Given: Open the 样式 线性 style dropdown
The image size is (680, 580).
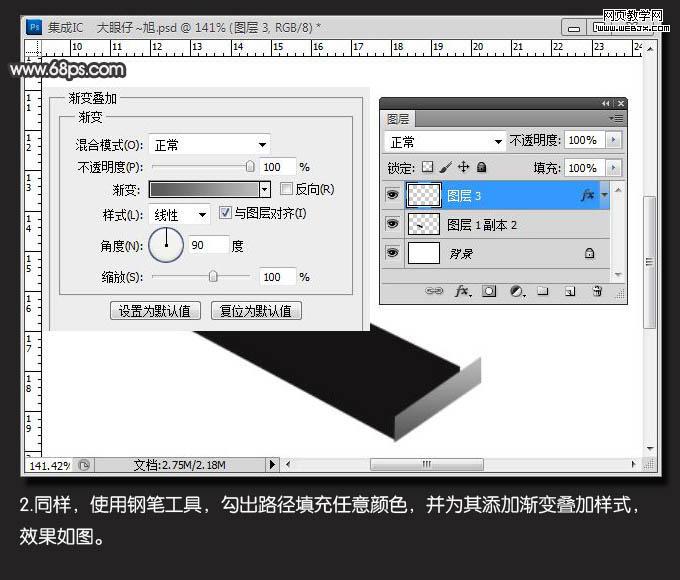Looking at the screenshot, I should click(180, 215).
